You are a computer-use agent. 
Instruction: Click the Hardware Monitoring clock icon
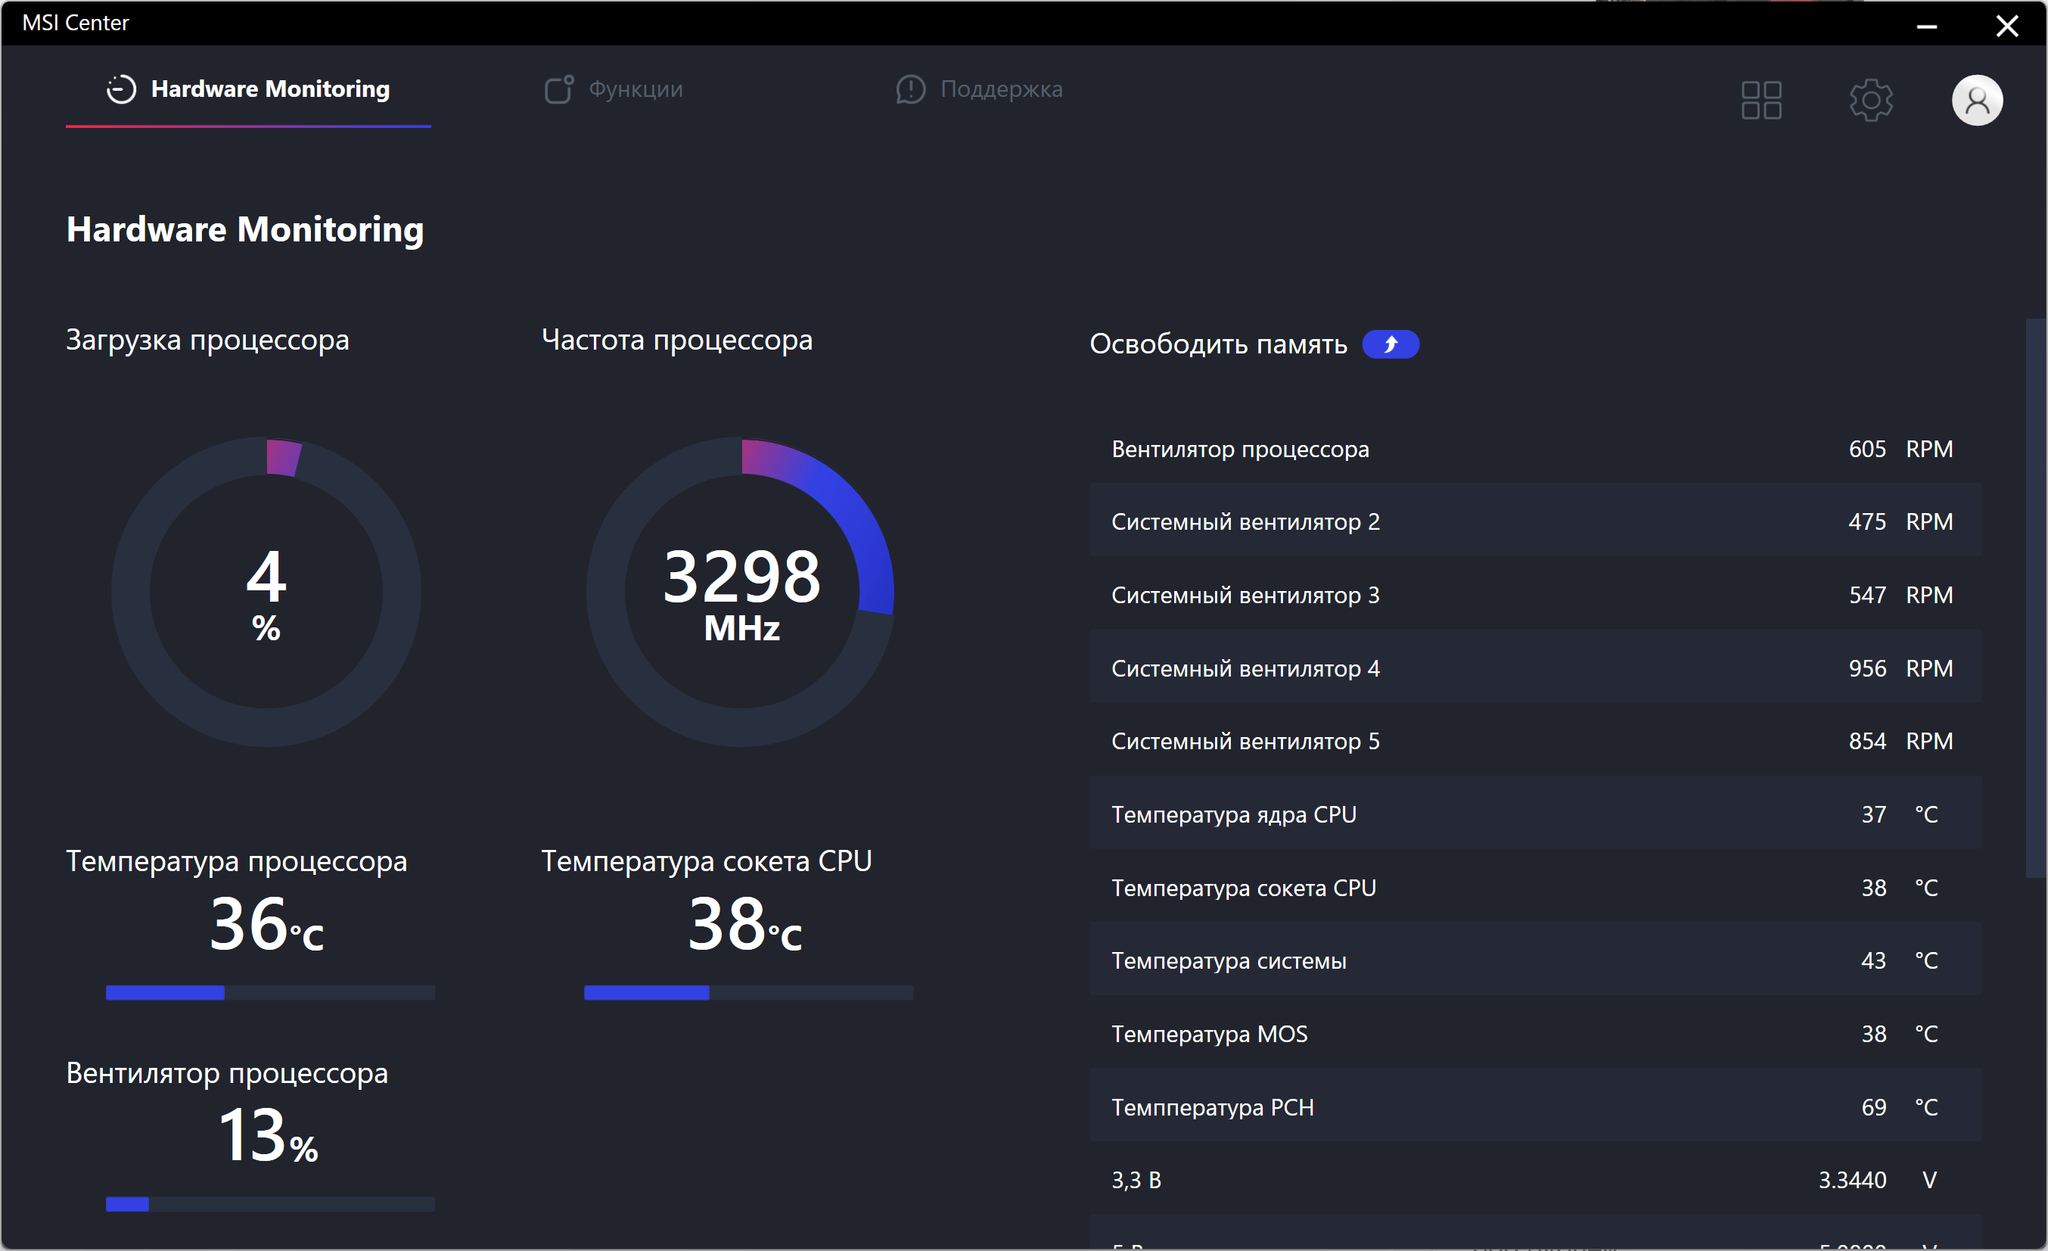(x=121, y=89)
